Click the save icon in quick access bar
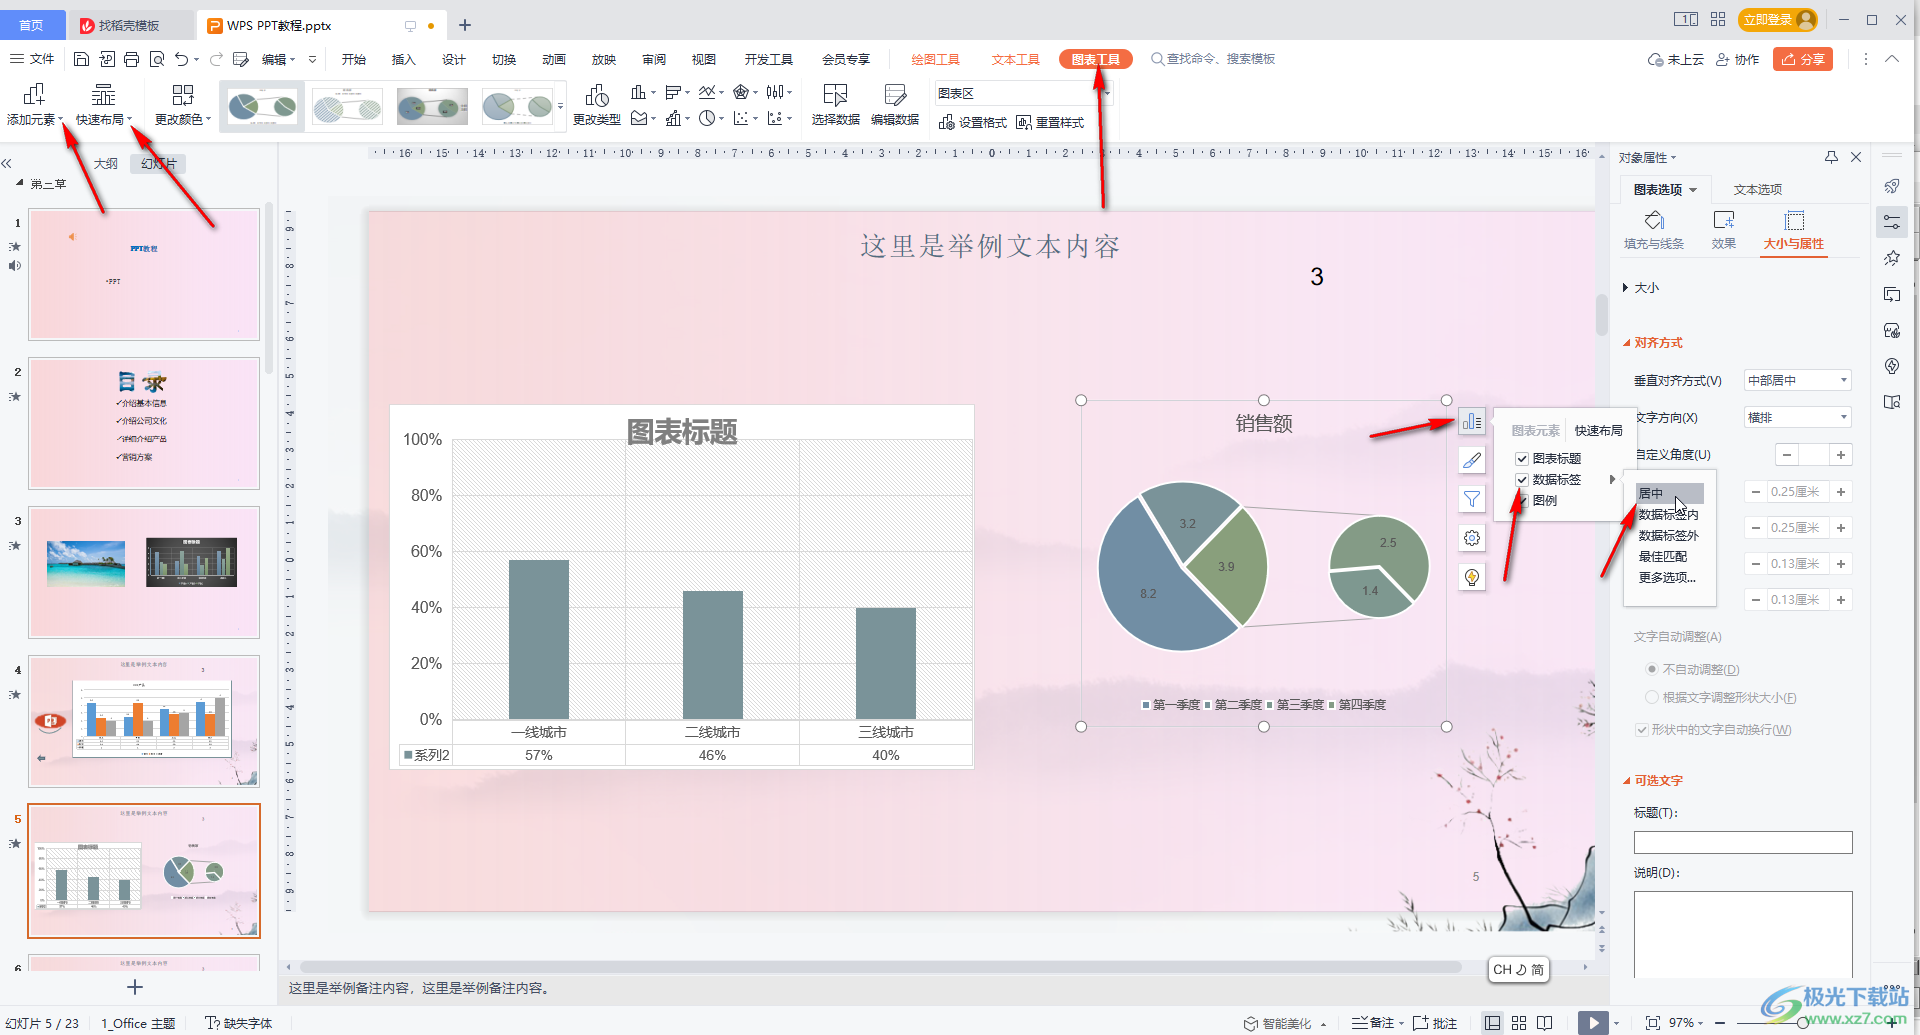This screenshot has width=1920, height=1035. pos(82,59)
